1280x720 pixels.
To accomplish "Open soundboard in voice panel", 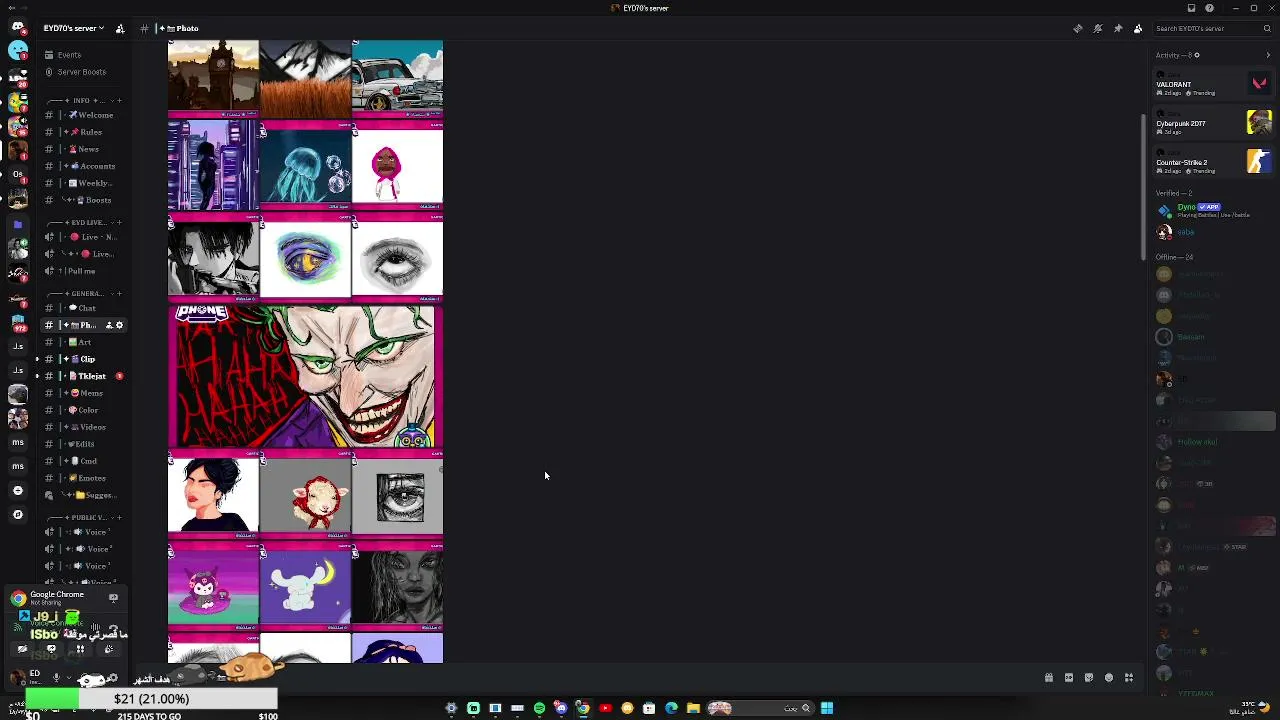I will 109,649.
